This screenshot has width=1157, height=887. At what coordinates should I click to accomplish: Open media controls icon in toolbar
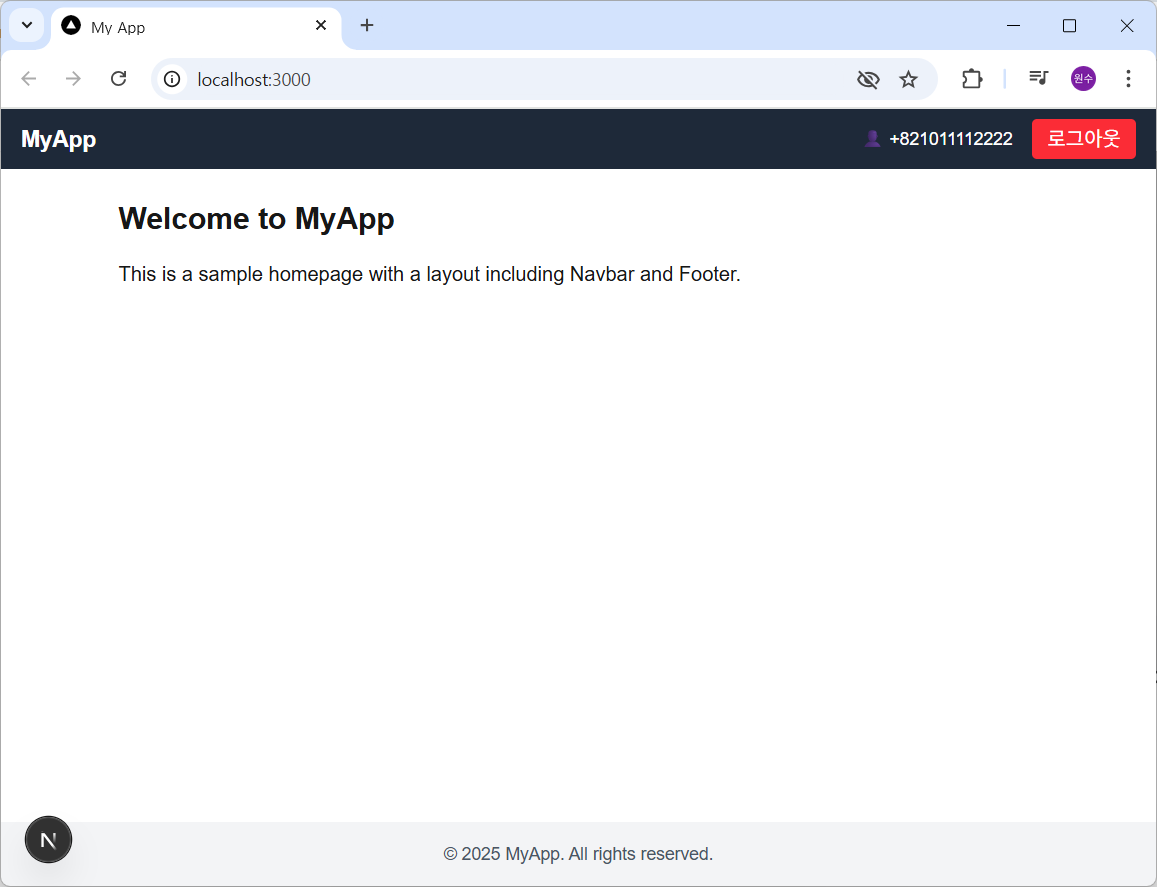tap(1039, 77)
